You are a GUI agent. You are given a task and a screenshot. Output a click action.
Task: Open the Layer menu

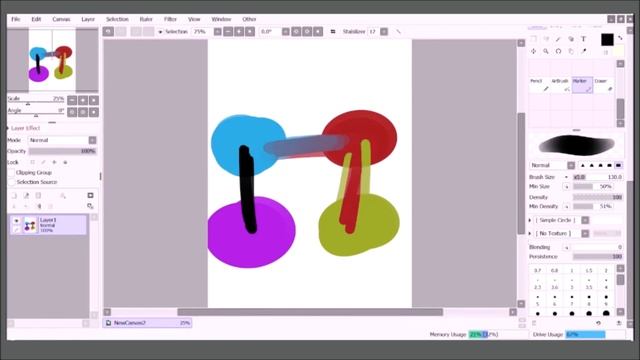click(x=88, y=19)
